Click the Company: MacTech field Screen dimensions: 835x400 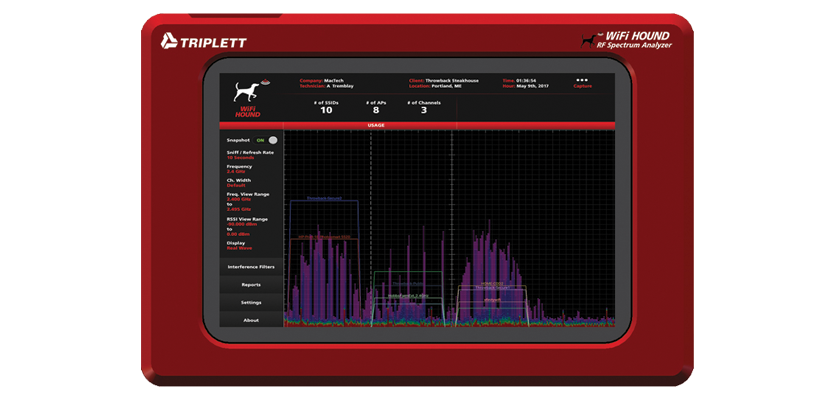(x=322, y=80)
